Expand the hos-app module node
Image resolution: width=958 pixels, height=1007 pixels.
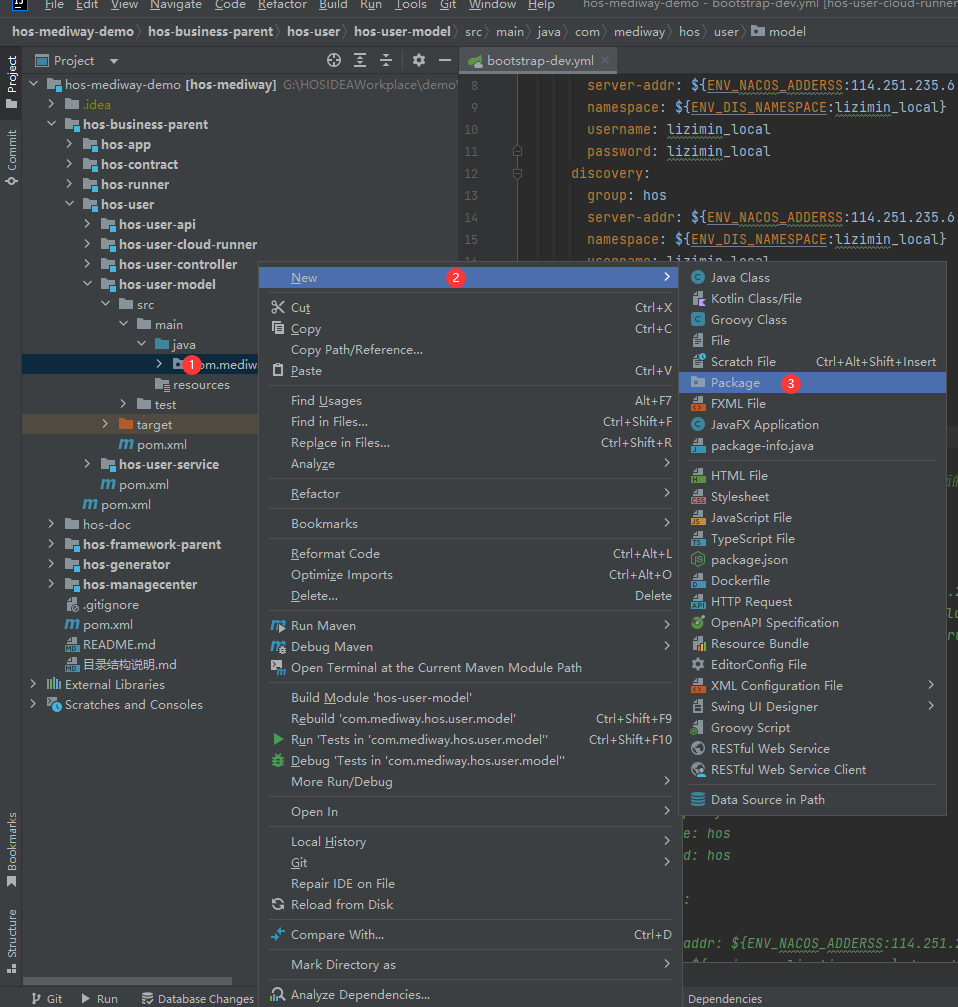coord(70,145)
